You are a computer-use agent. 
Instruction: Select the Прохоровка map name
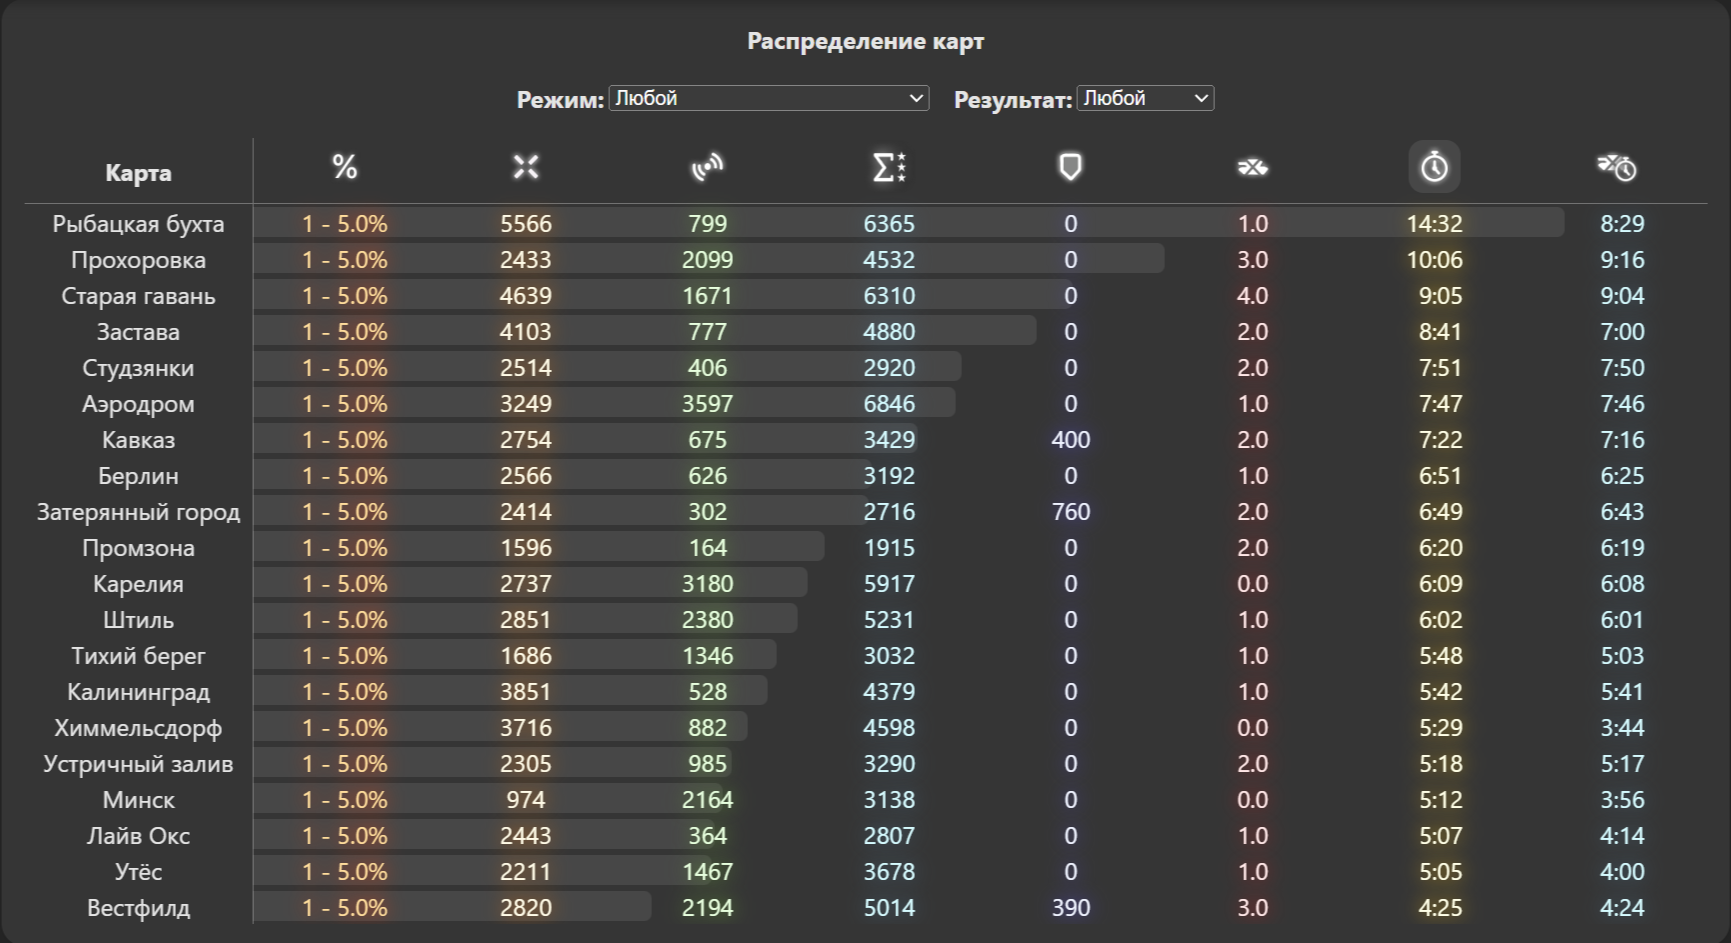pyautogui.click(x=138, y=260)
